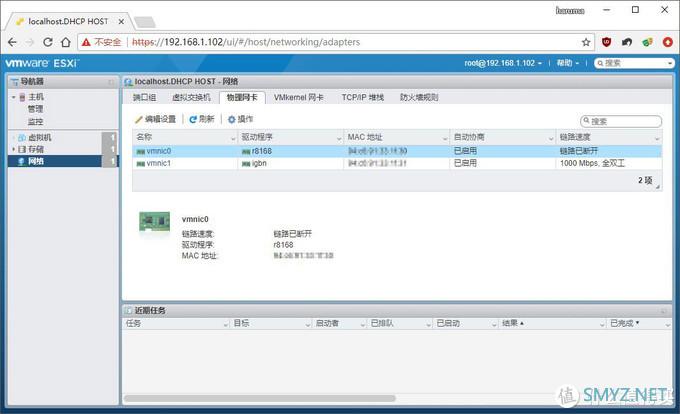Open the firewall rules tab

point(418,98)
